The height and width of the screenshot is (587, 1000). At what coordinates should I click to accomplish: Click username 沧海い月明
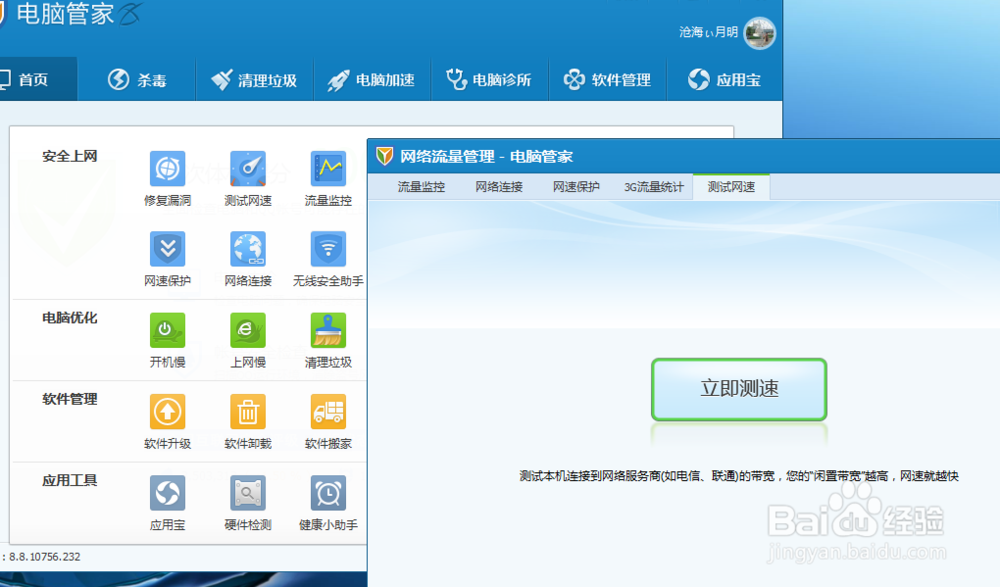(708, 32)
